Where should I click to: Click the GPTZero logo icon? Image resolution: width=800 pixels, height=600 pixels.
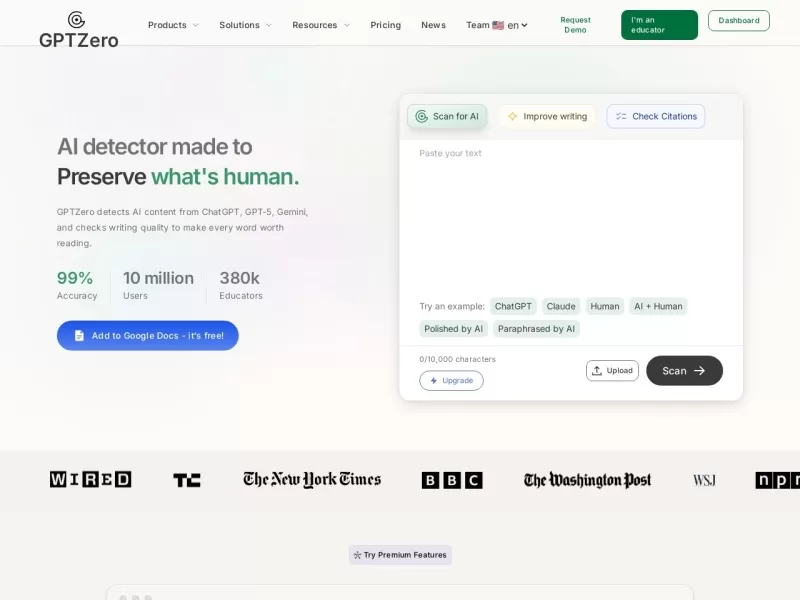pyautogui.click(x=75, y=18)
